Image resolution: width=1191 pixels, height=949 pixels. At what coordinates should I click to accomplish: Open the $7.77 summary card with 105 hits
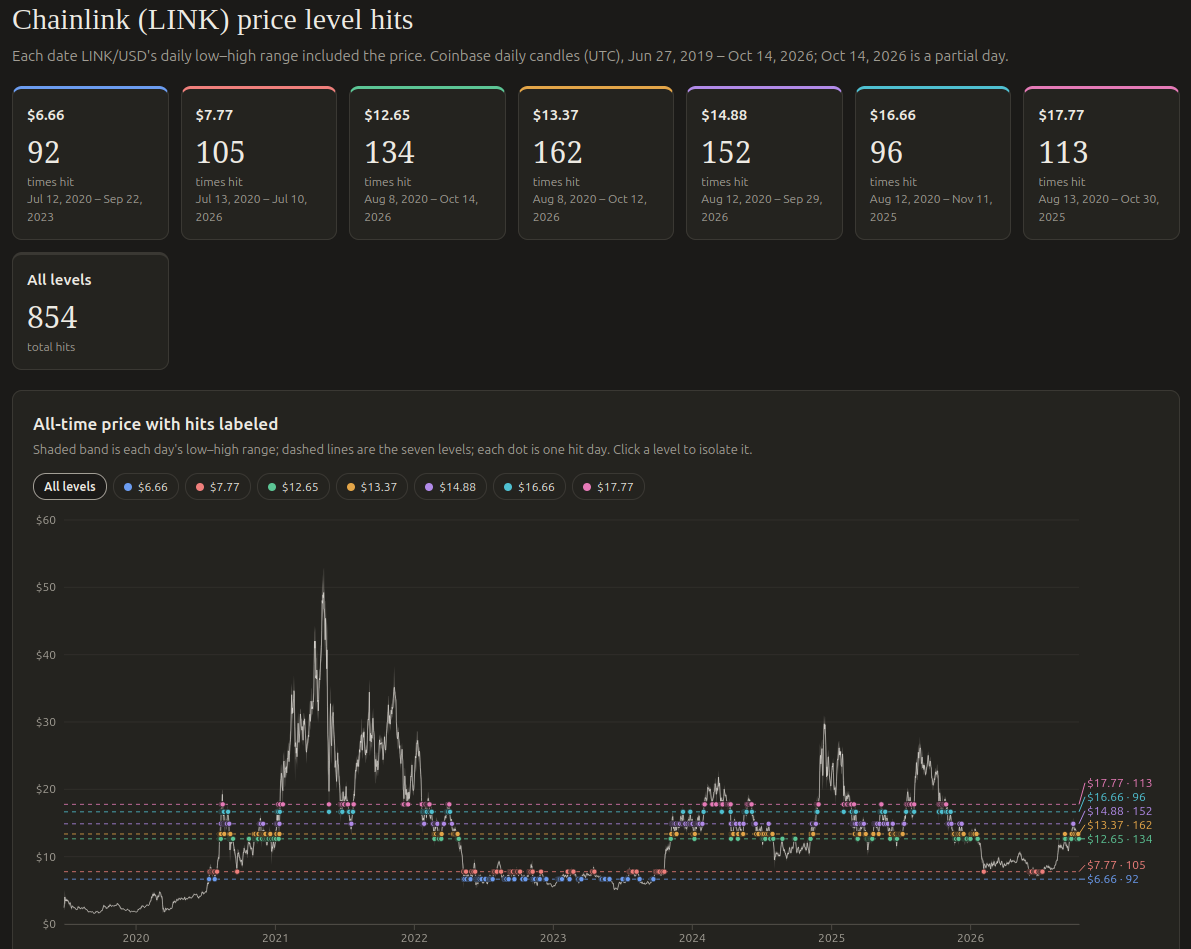259,163
